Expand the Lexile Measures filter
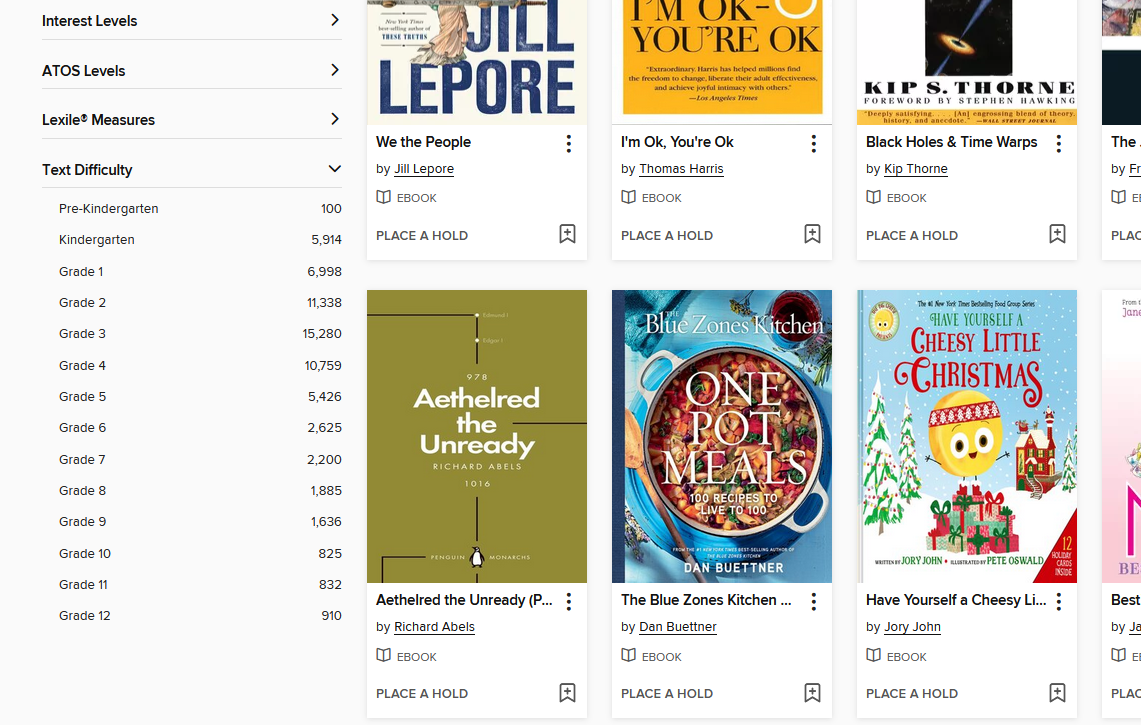The height and width of the screenshot is (725, 1141). click(x=334, y=119)
